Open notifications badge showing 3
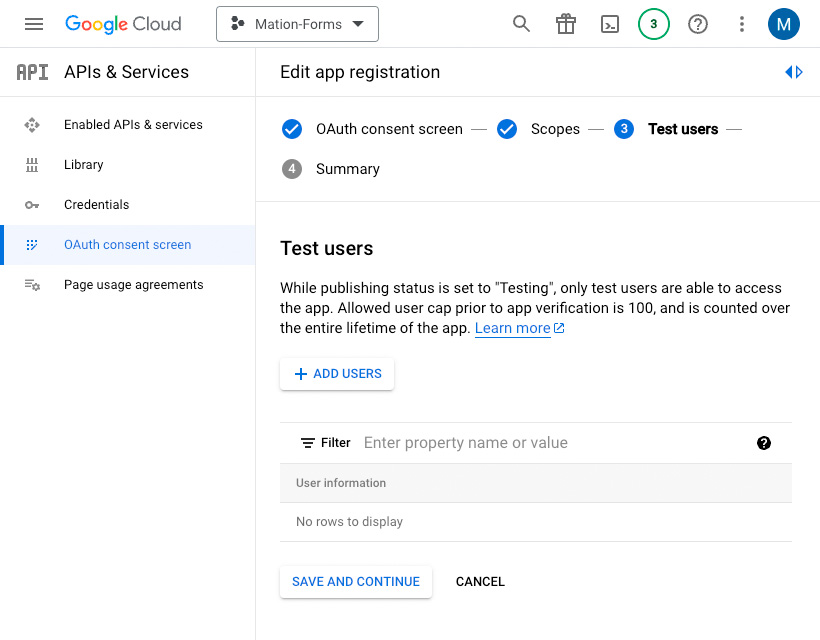This screenshot has height=640, width=820. click(x=654, y=24)
